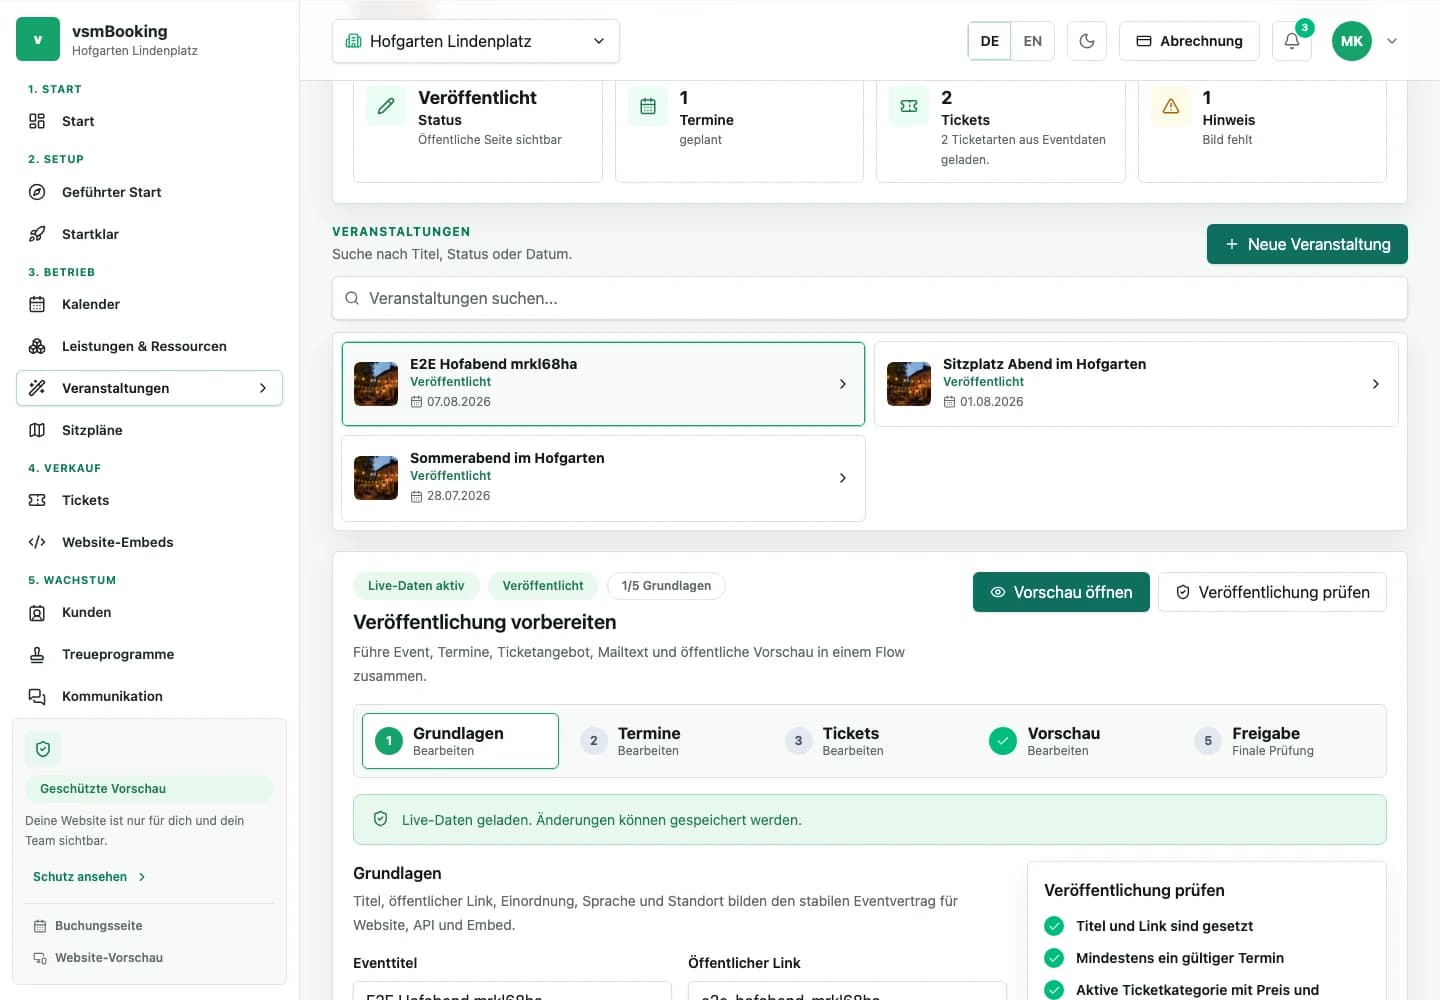Viewport: 1440px width, 1000px height.
Task: Select the Grundlagen step
Action: tap(460, 741)
